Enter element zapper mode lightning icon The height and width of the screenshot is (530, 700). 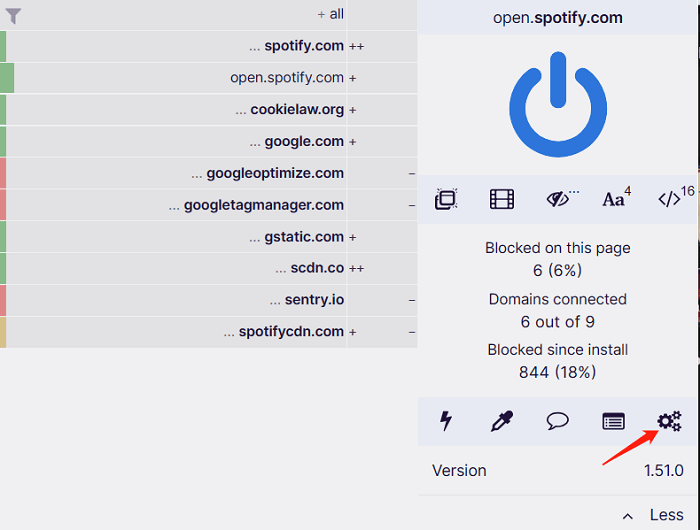[446, 421]
